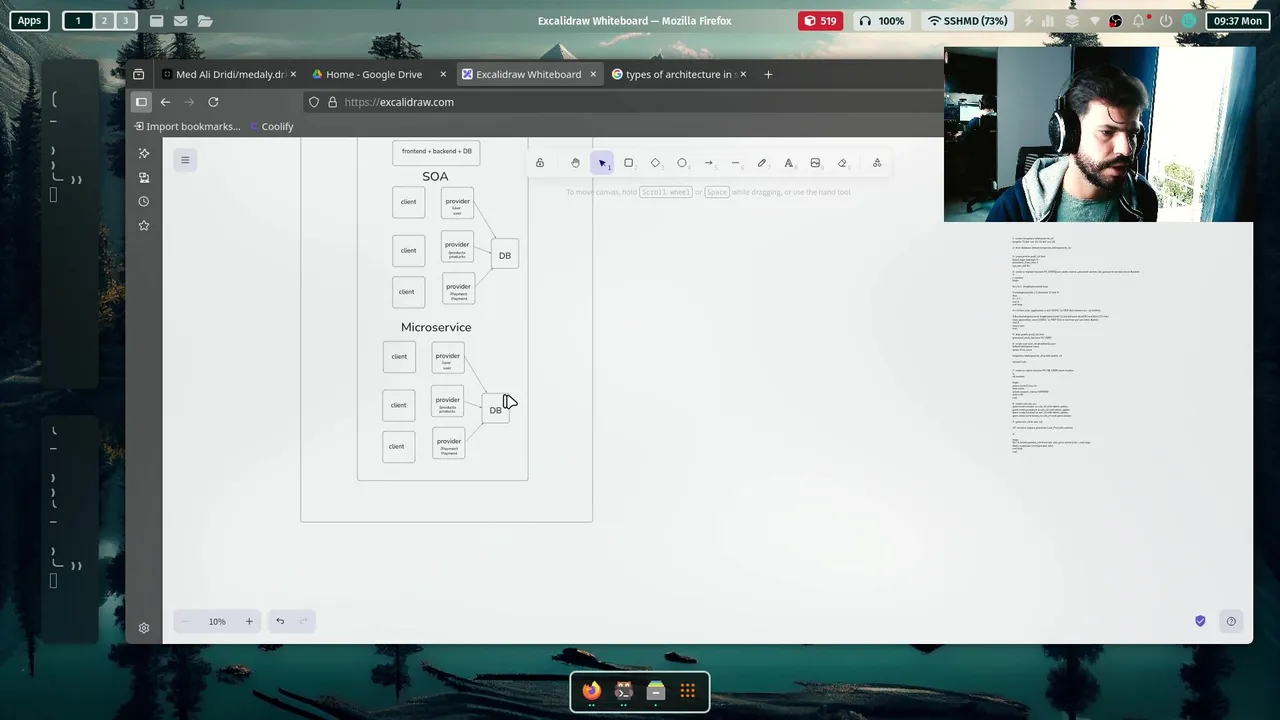Launch the terminal from the dock
The height and width of the screenshot is (720, 1280).
click(624, 691)
